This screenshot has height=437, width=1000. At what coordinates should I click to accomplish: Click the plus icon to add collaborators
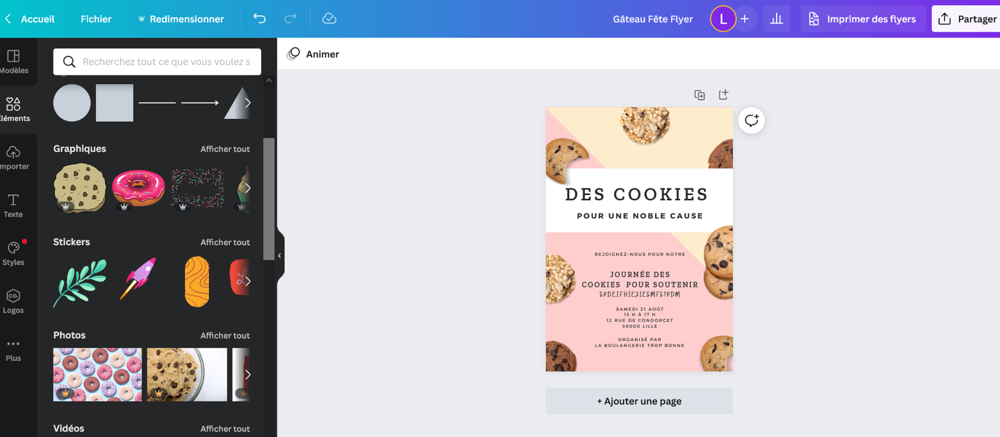click(x=744, y=19)
